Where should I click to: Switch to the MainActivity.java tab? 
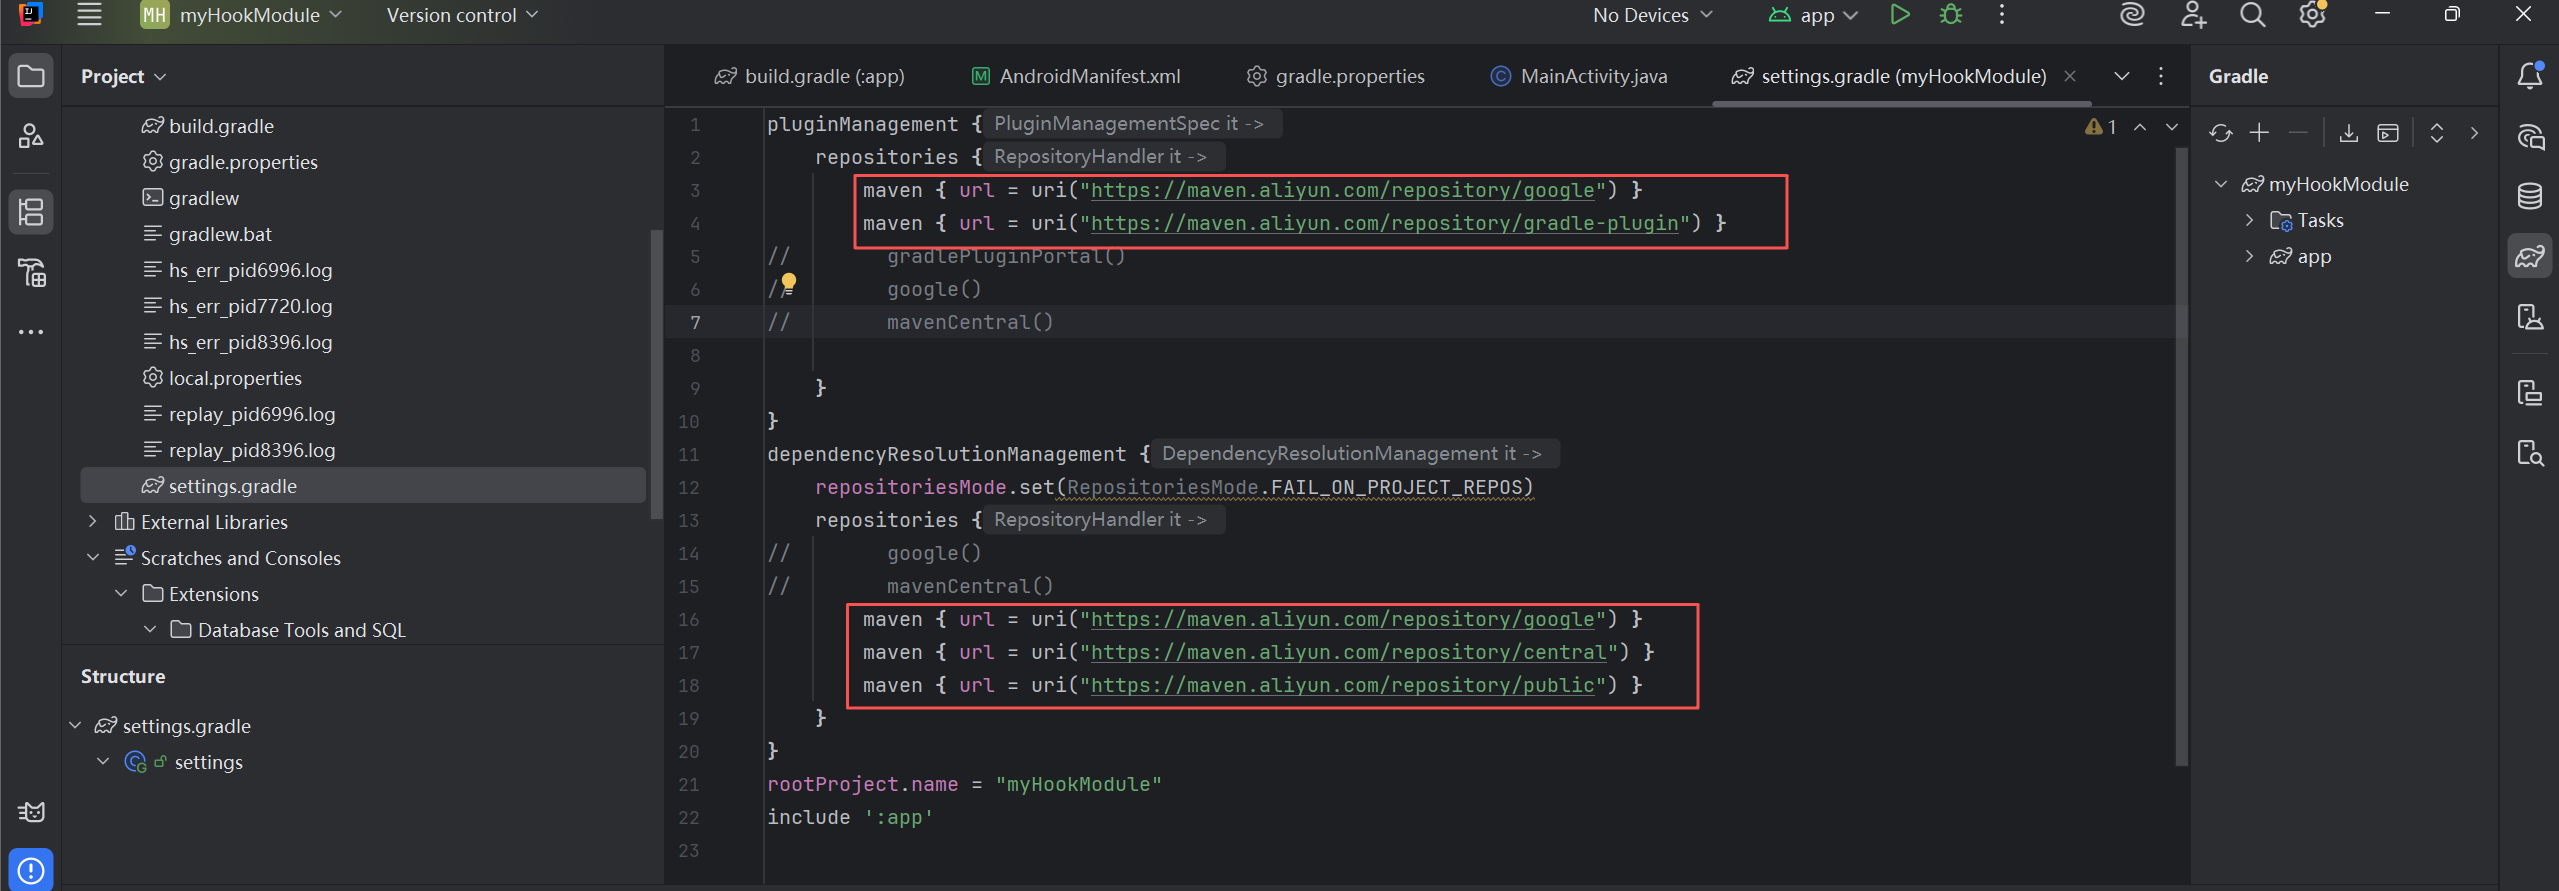pyautogui.click(x=1579, y=76)
